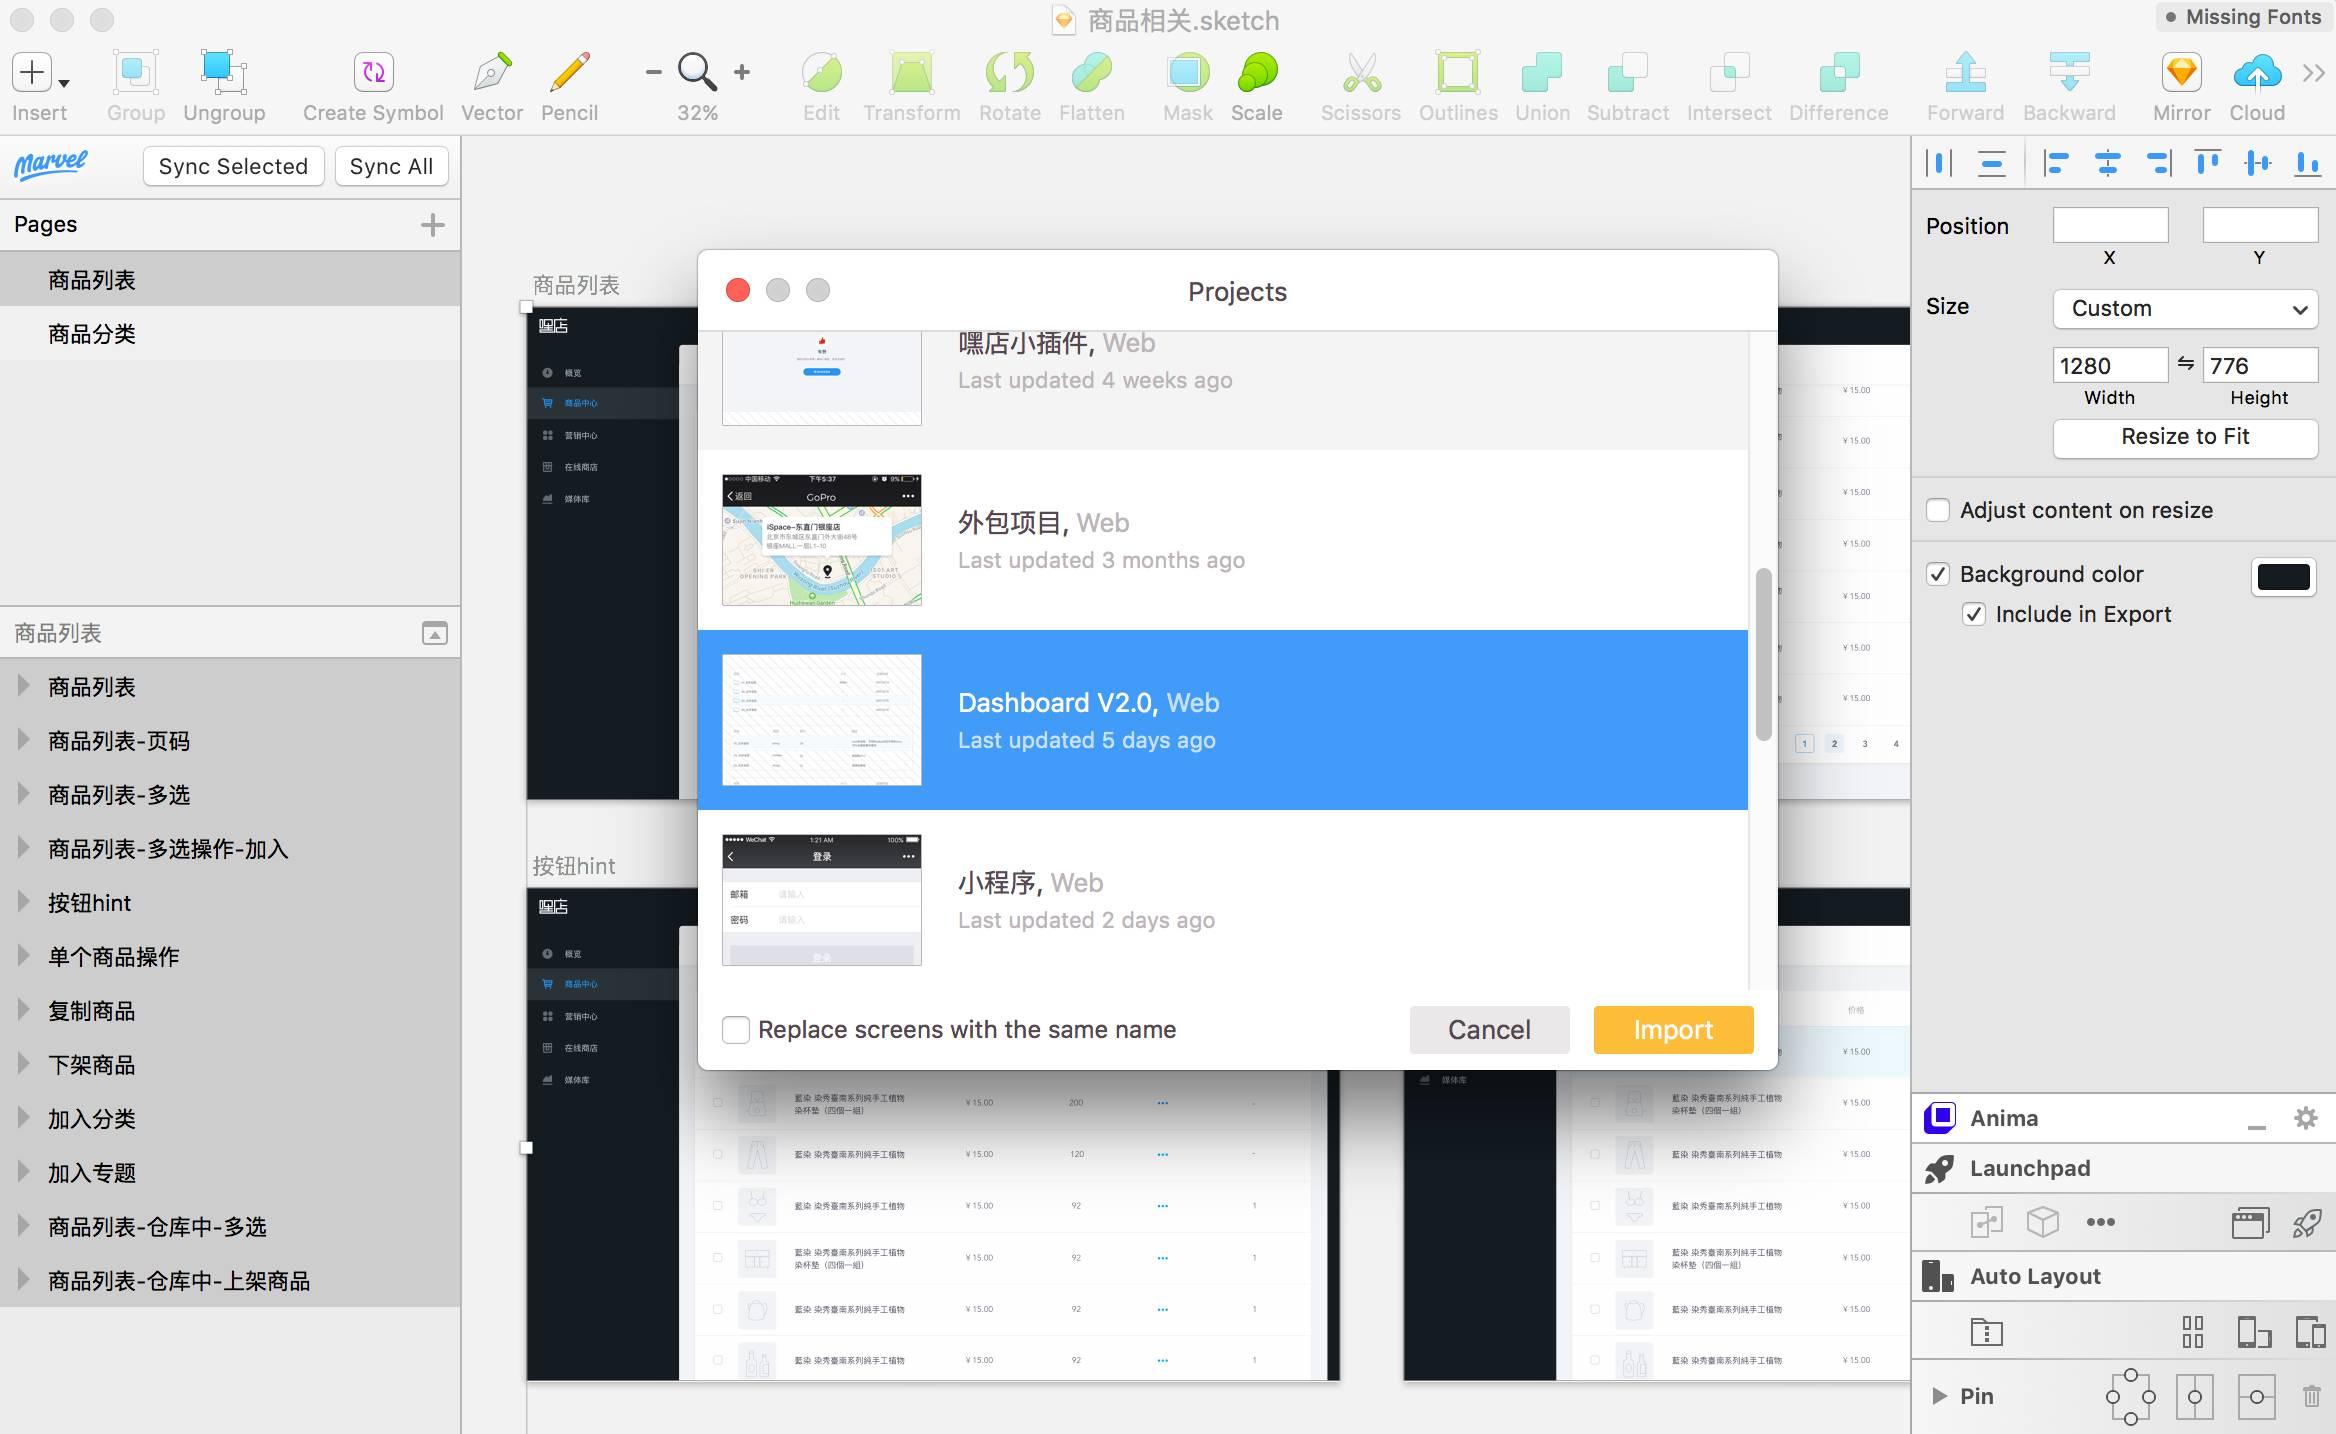
Task: Click the Import button
Action: [x=1672, y=1030]
